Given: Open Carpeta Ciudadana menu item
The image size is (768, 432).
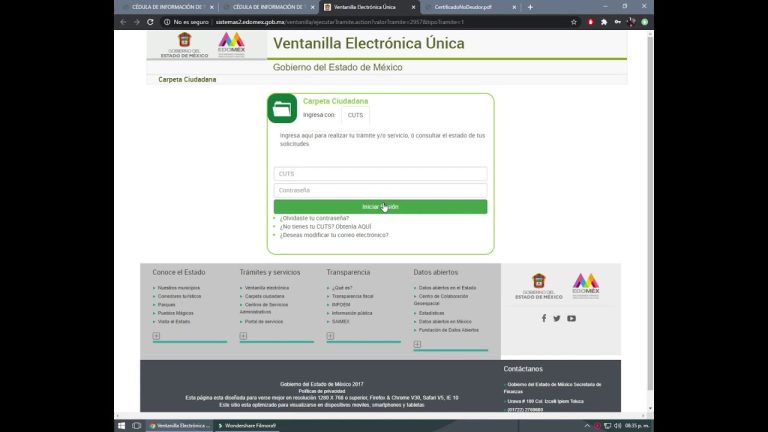Looking at the screenshot, I should pos(187,79).
